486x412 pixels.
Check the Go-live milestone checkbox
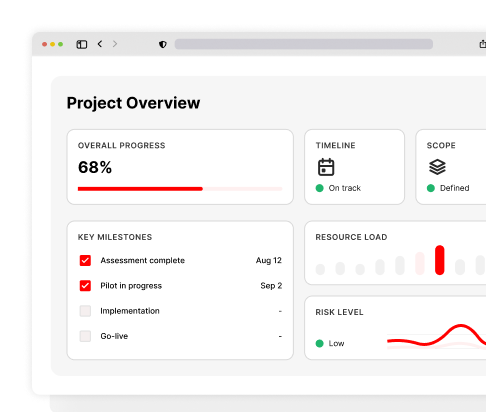[85, 336]
